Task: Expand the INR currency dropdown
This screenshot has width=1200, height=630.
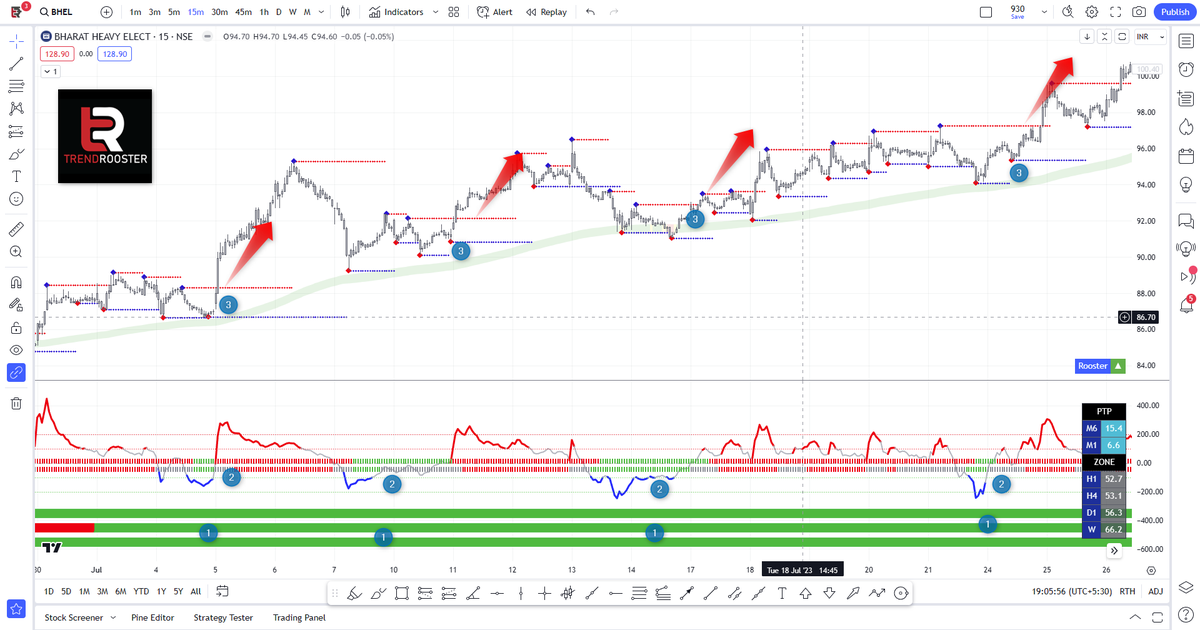Action: click(1150, 37)
